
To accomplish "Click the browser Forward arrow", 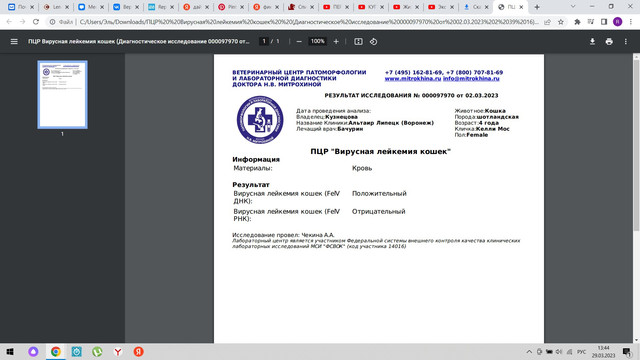I will (x=22, y=22).
